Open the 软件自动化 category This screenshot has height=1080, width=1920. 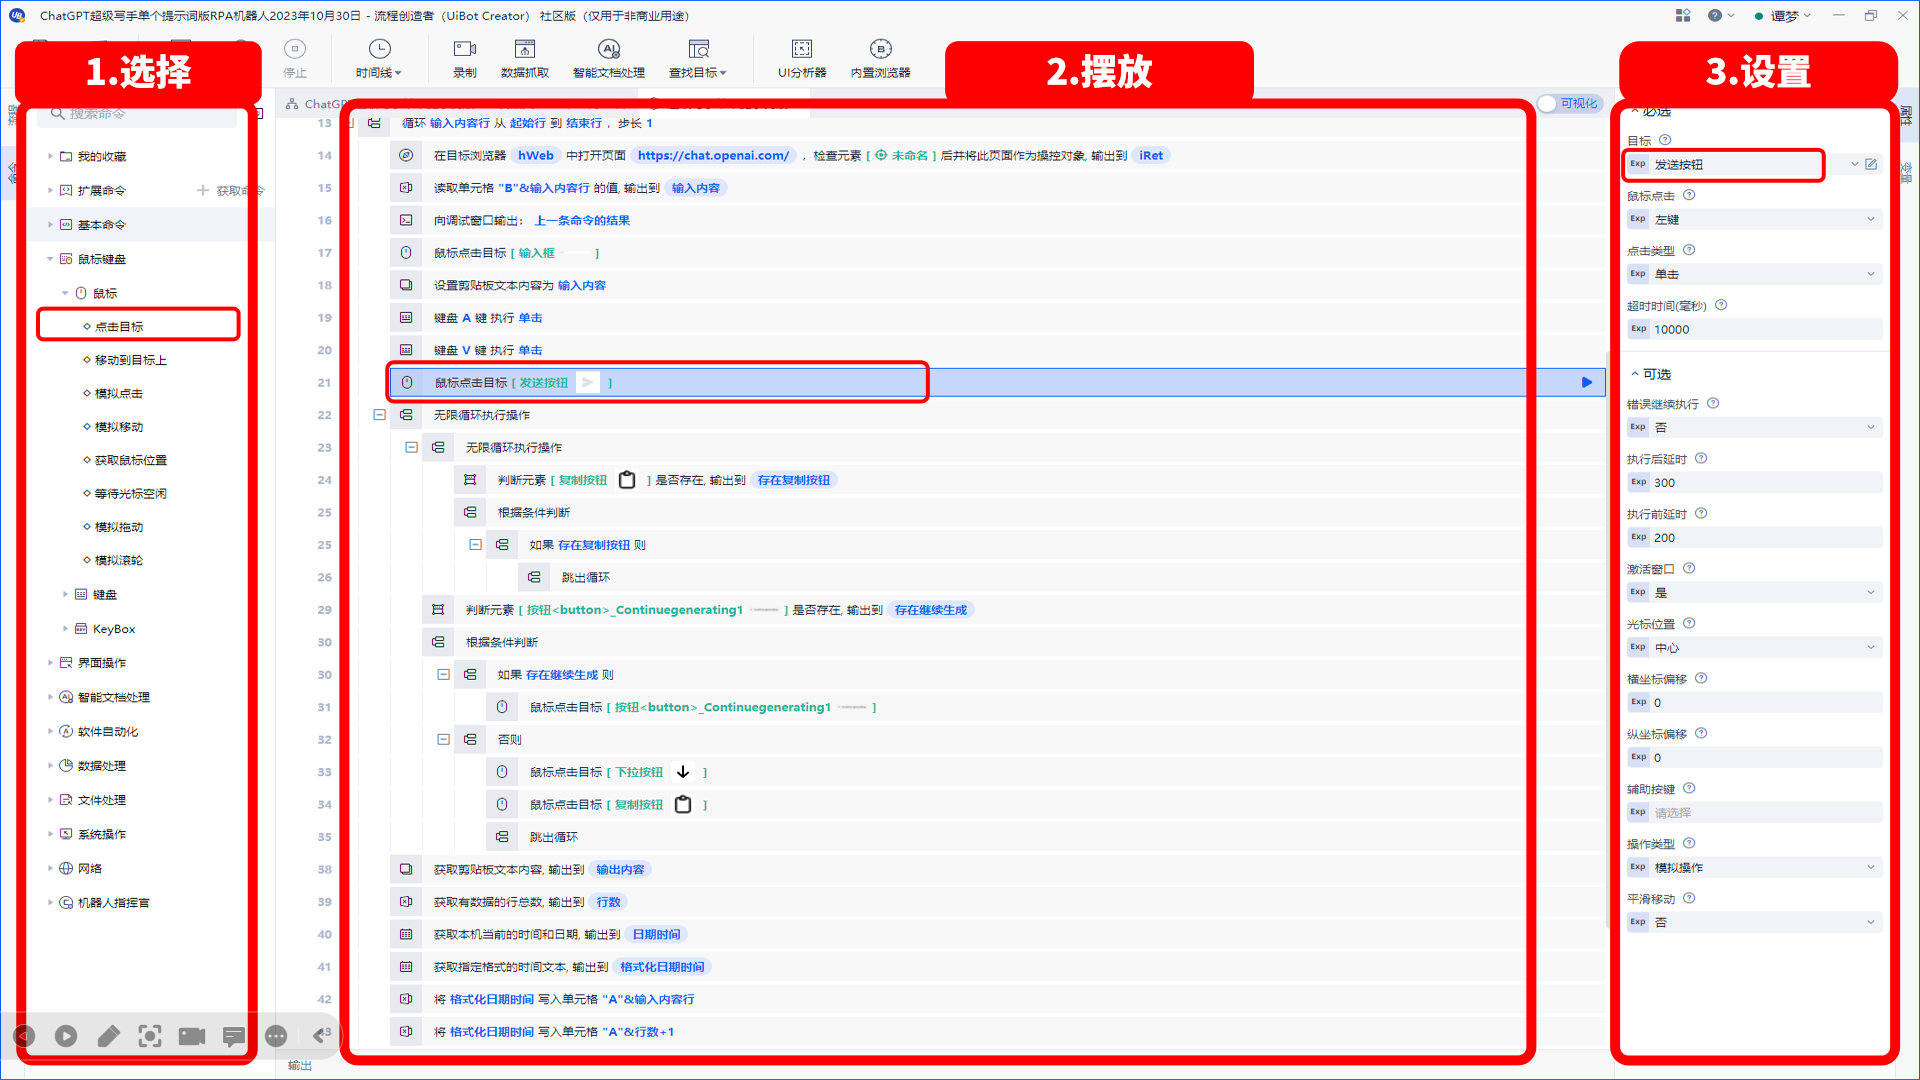click(107, 731)
